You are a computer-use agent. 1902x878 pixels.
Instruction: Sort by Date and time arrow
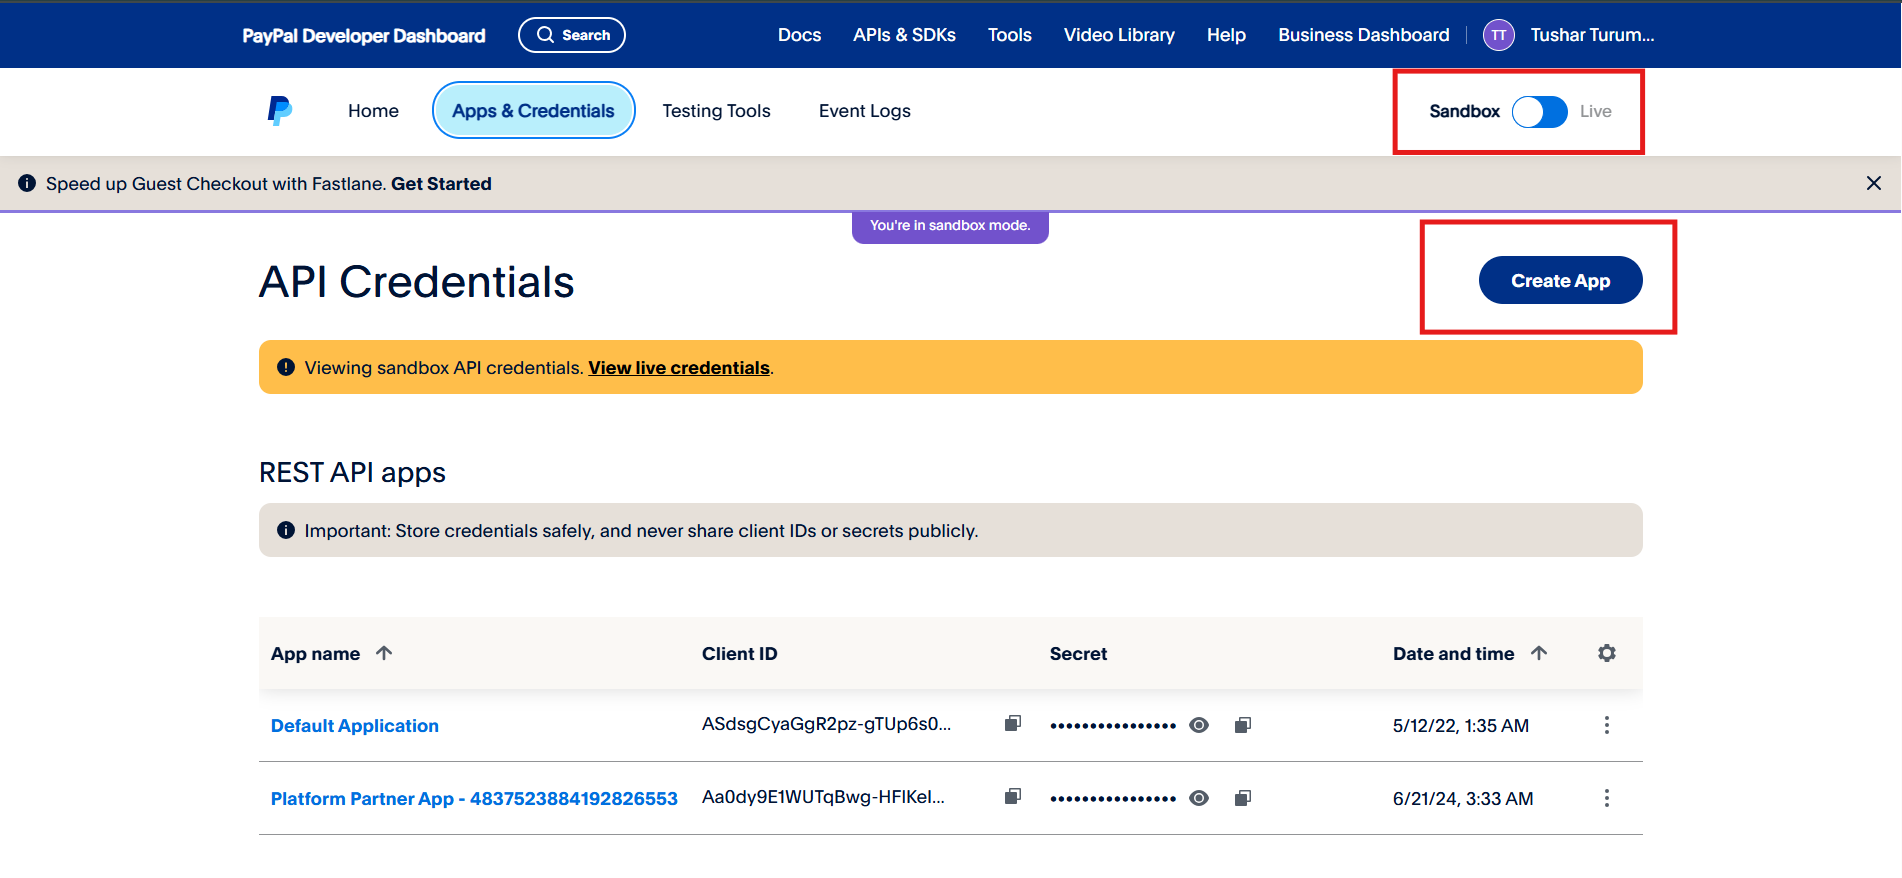click(1538, 653)
